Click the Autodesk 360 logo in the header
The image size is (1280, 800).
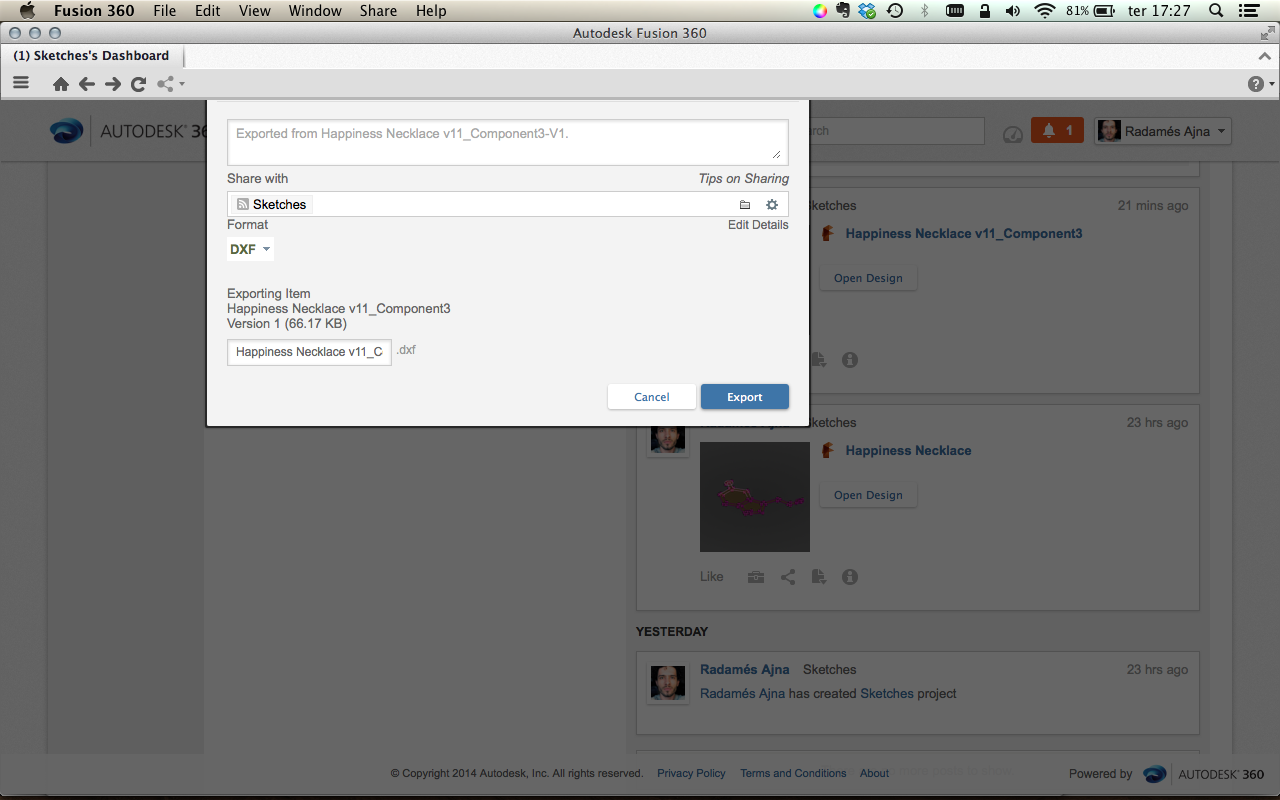(129, 131)
